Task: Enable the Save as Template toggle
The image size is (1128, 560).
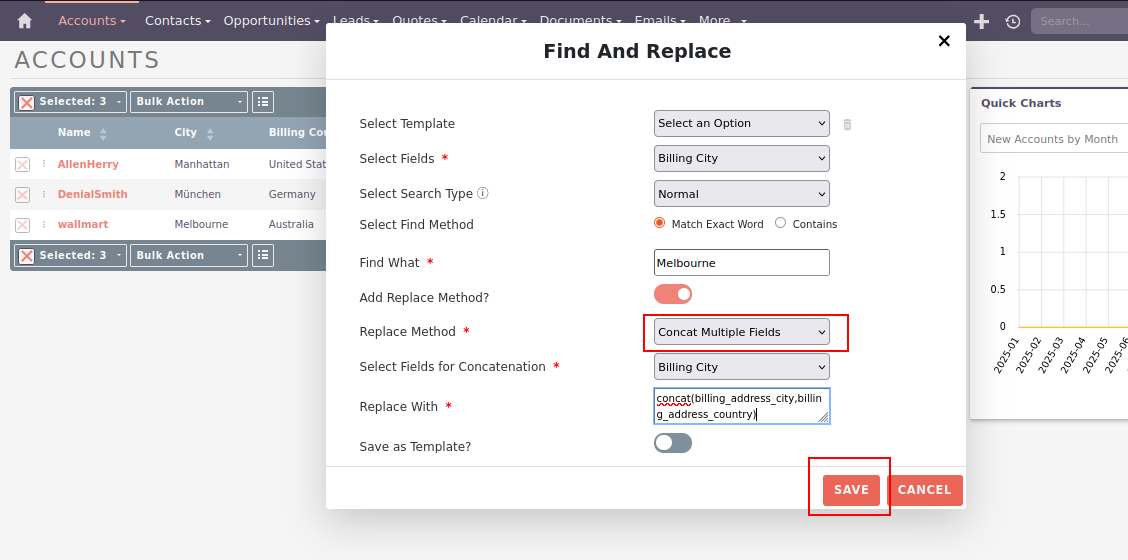Action: 673,443
